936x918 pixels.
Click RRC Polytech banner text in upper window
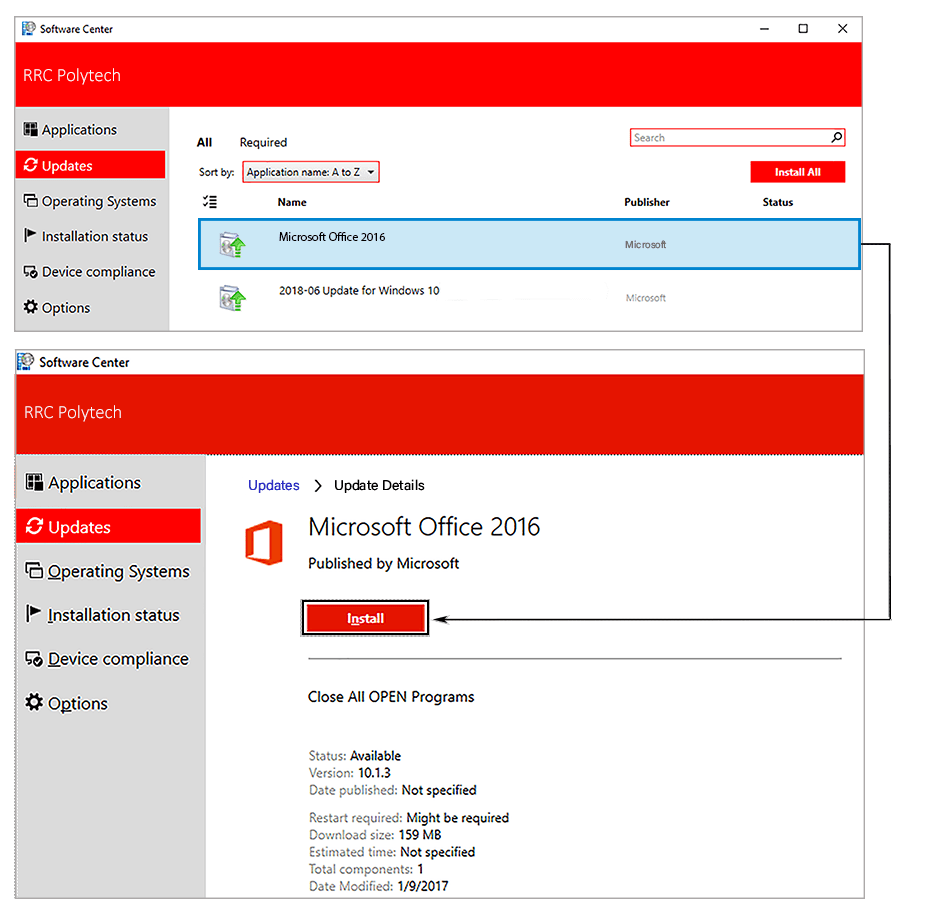tap(72, 75)
